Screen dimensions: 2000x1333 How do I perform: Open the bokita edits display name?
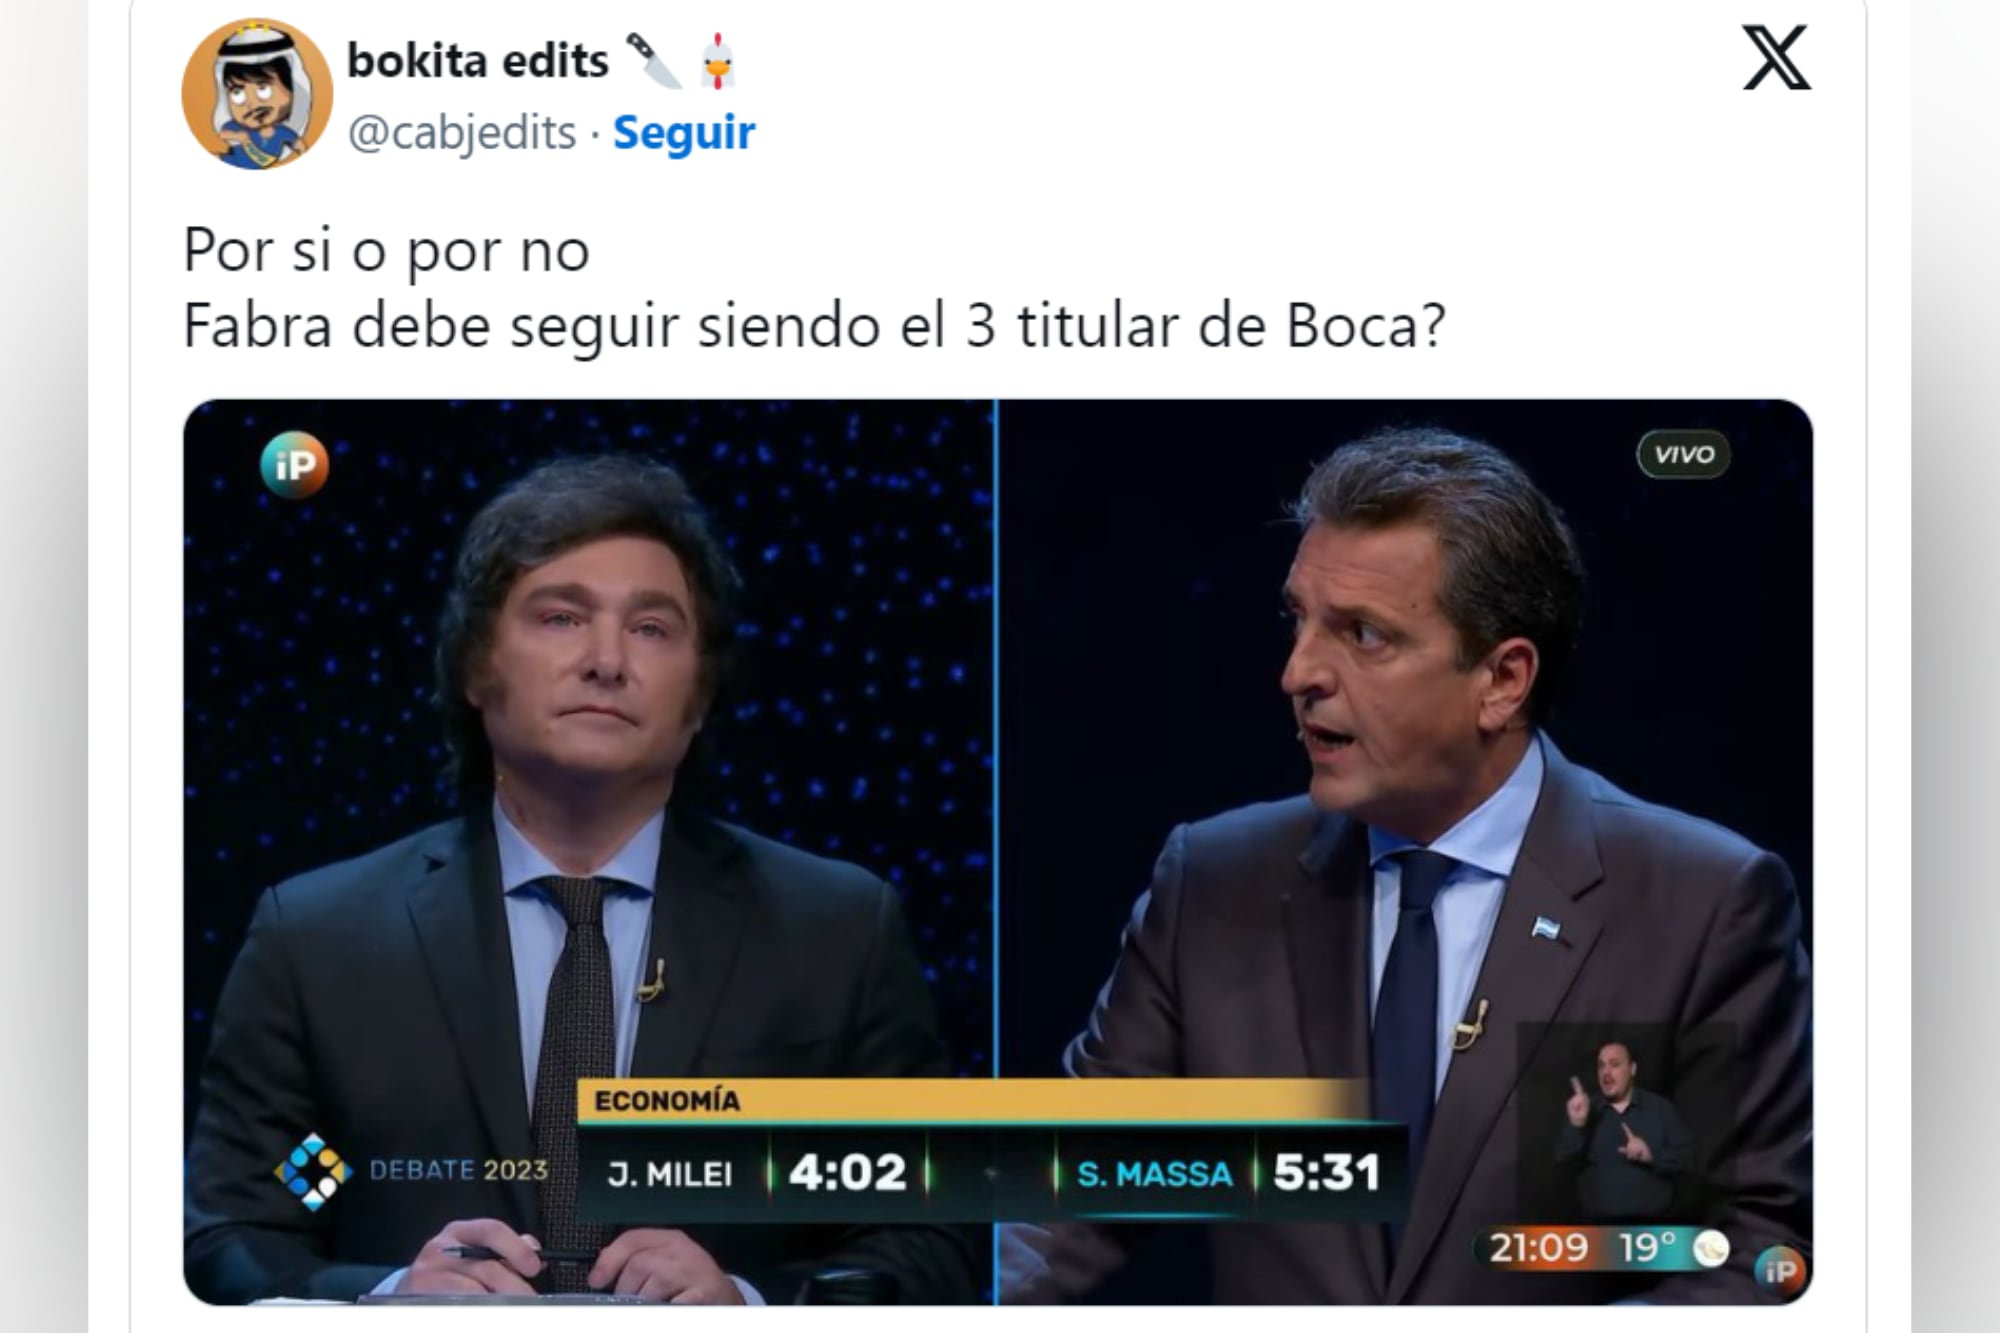pos(478,61)
